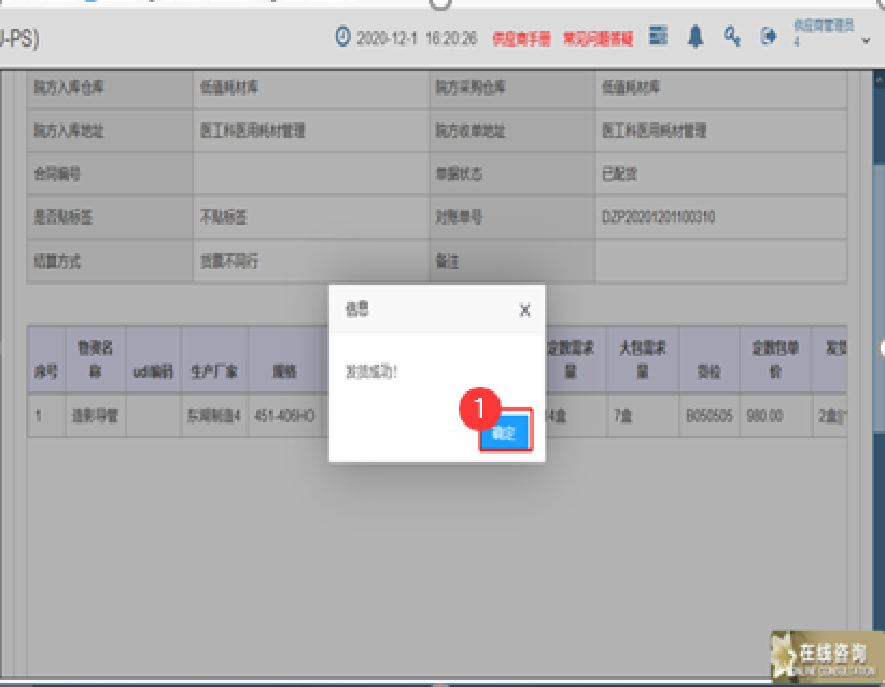Open notifications with the bell icon

[696, 36]
